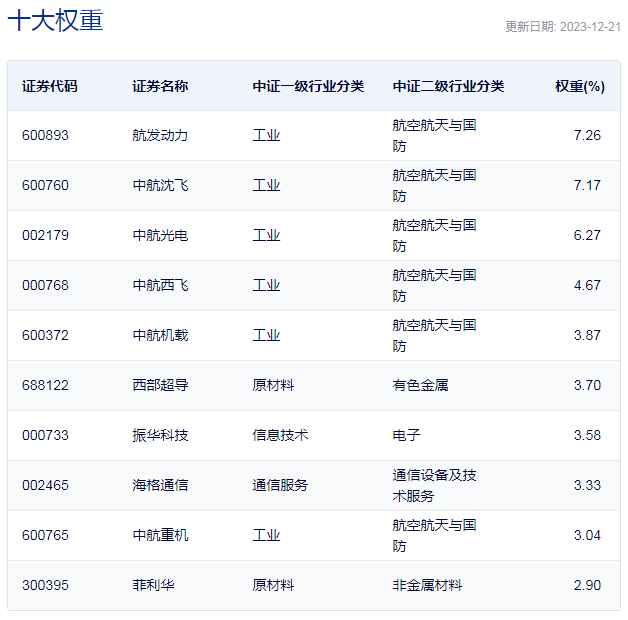Viewport: 628px width, 620px height.
Task: Click the 中证二级行业分类 column header
Action: (448, 86)
